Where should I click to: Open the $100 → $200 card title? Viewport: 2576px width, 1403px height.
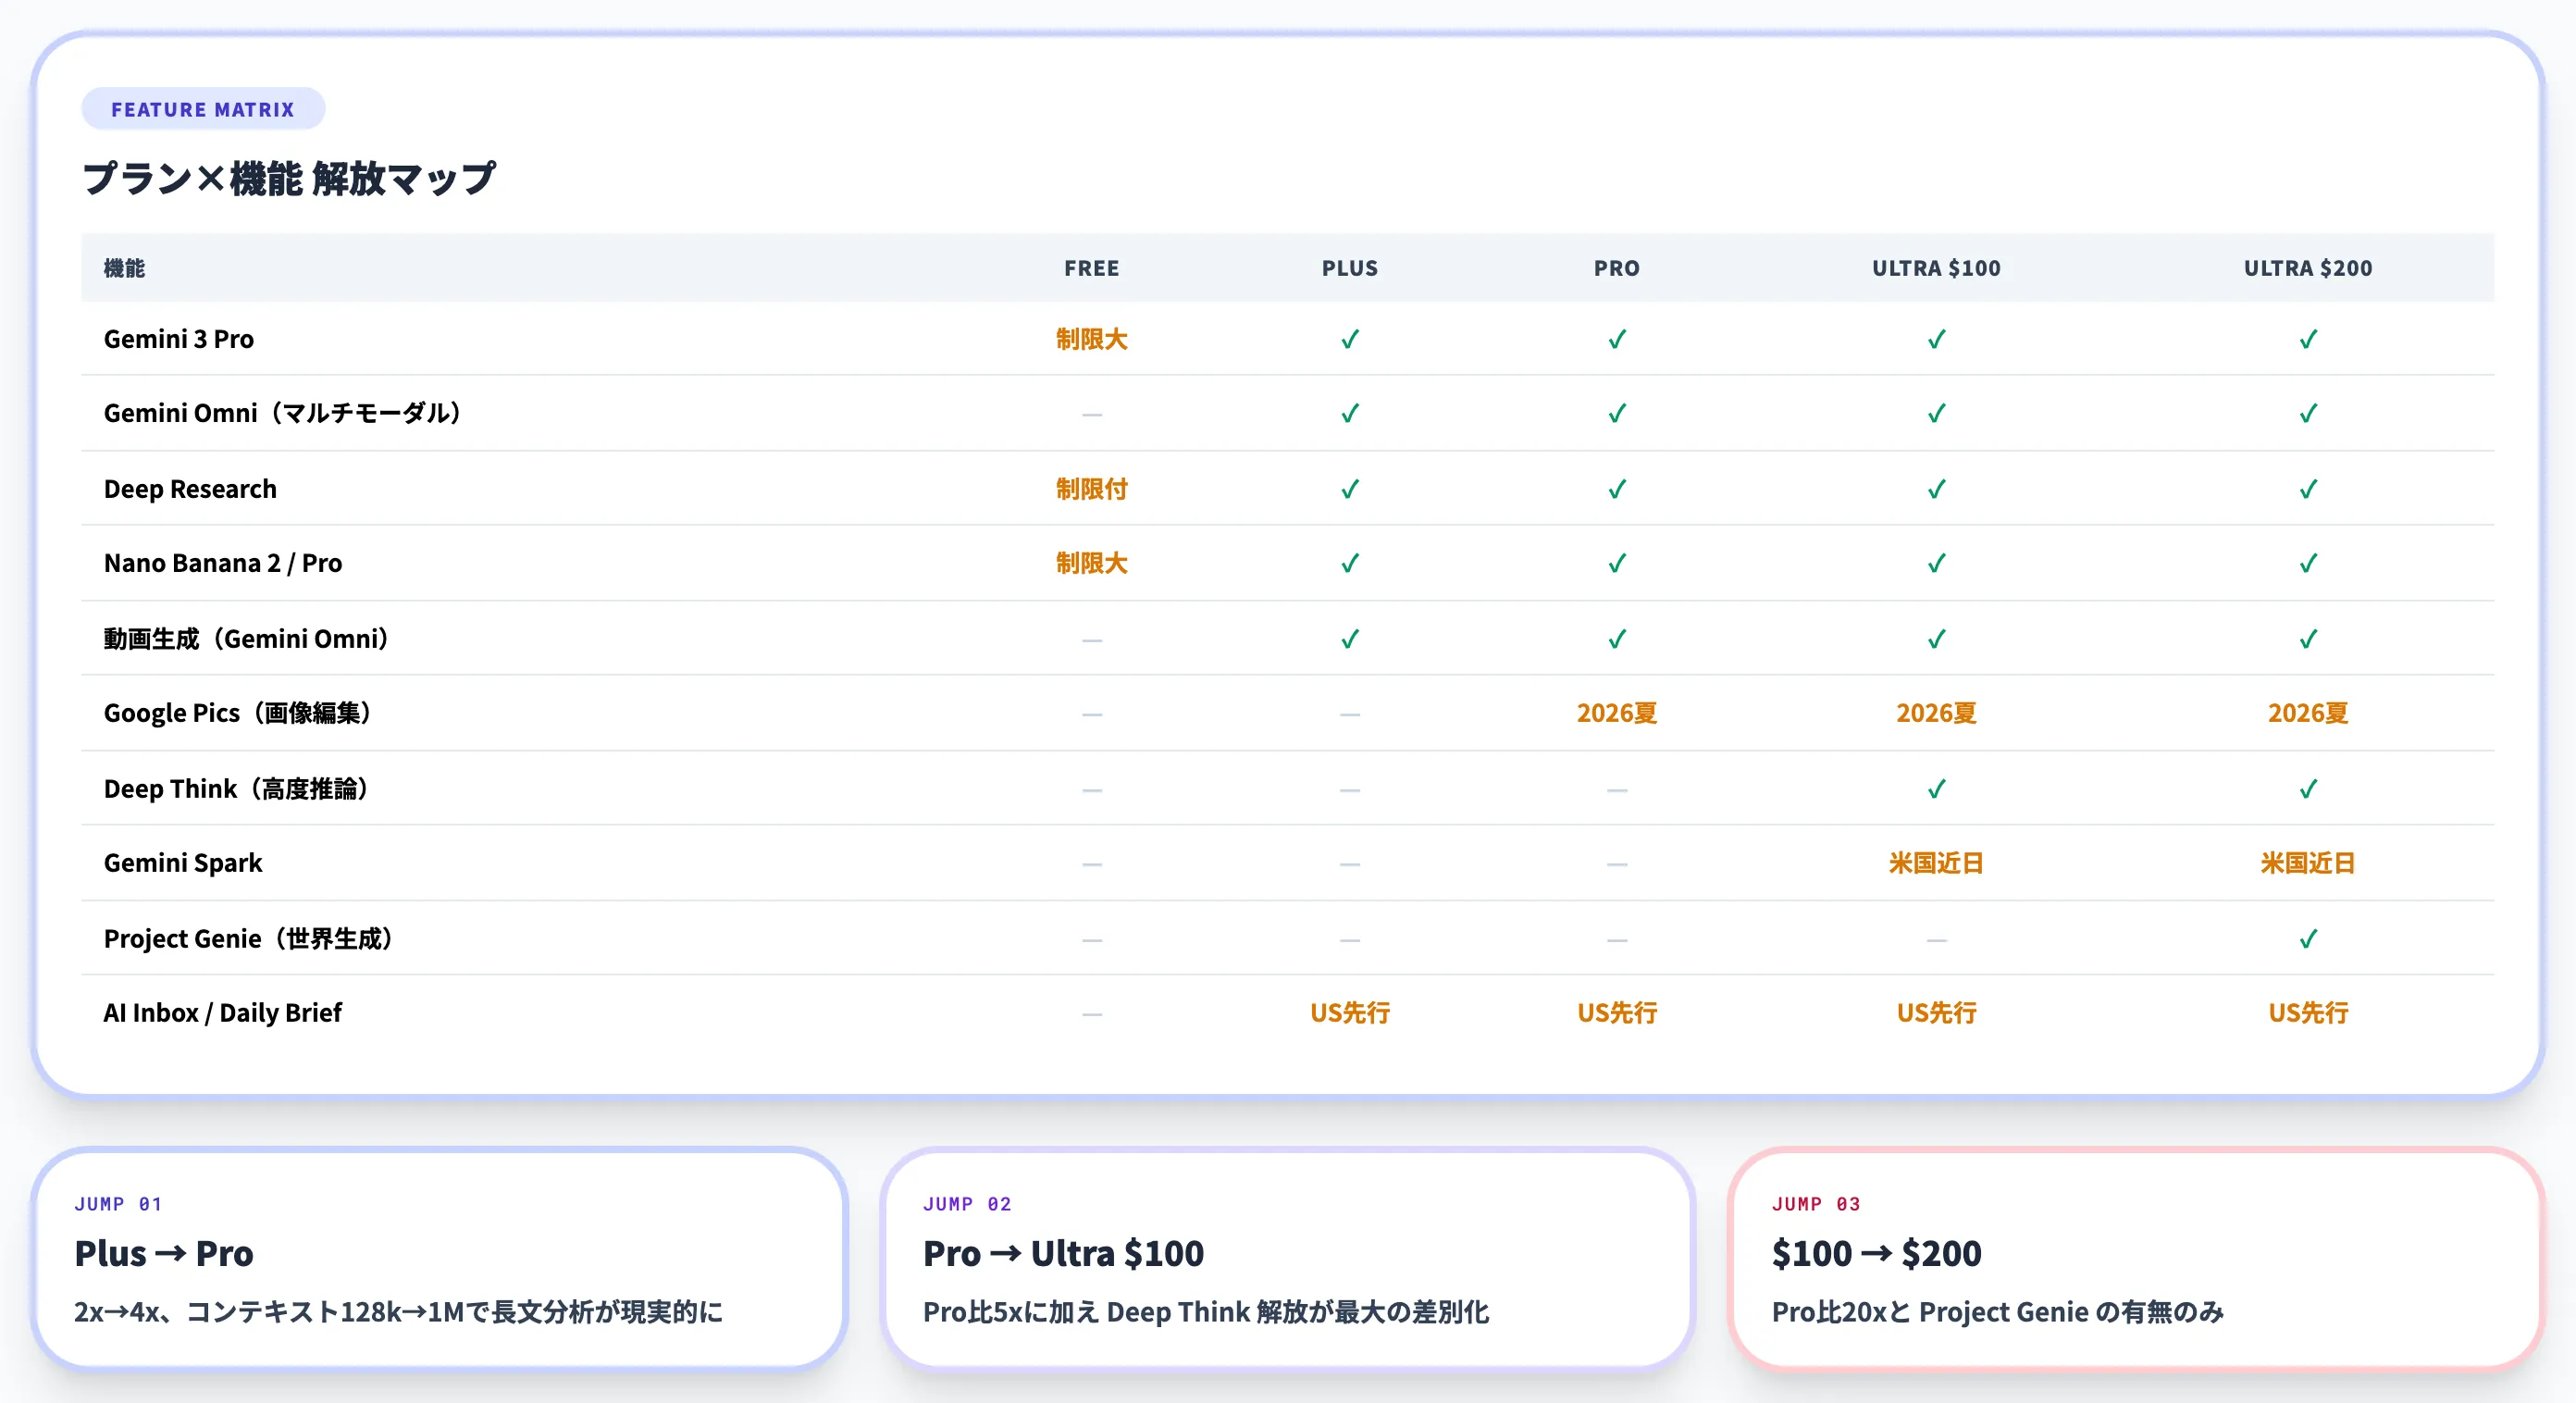coord(1876,1253)
